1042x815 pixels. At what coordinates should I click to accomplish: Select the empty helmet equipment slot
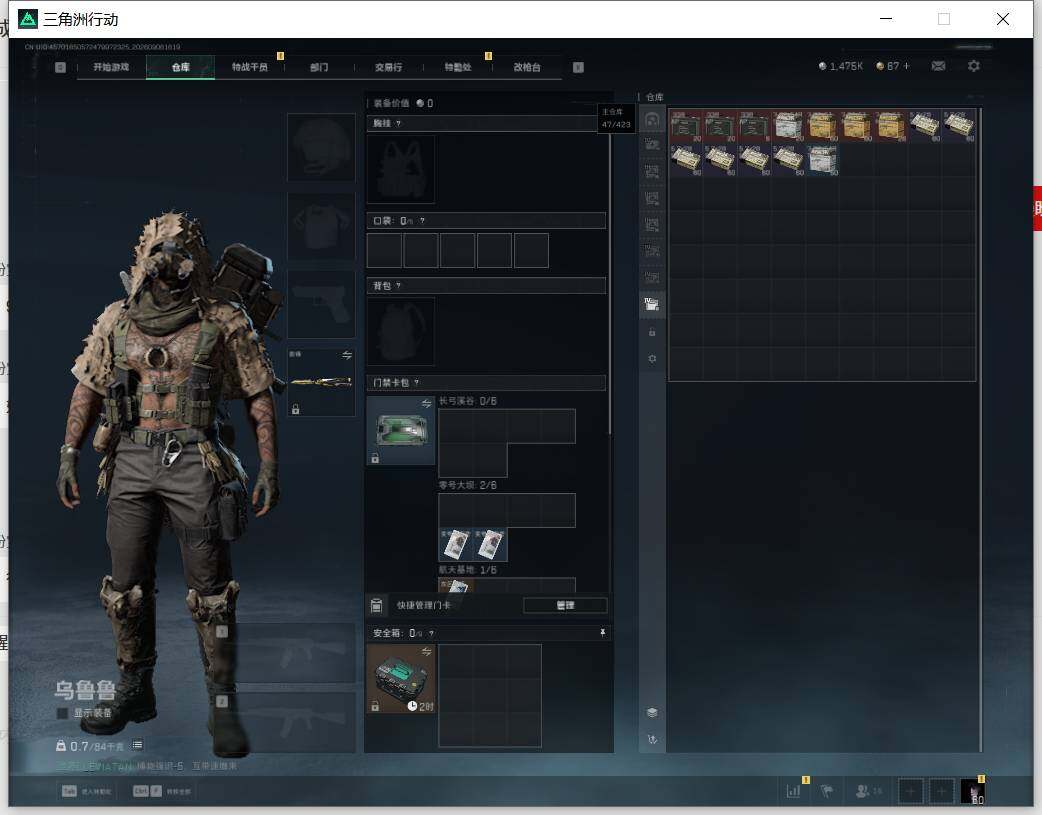(321, 147)
